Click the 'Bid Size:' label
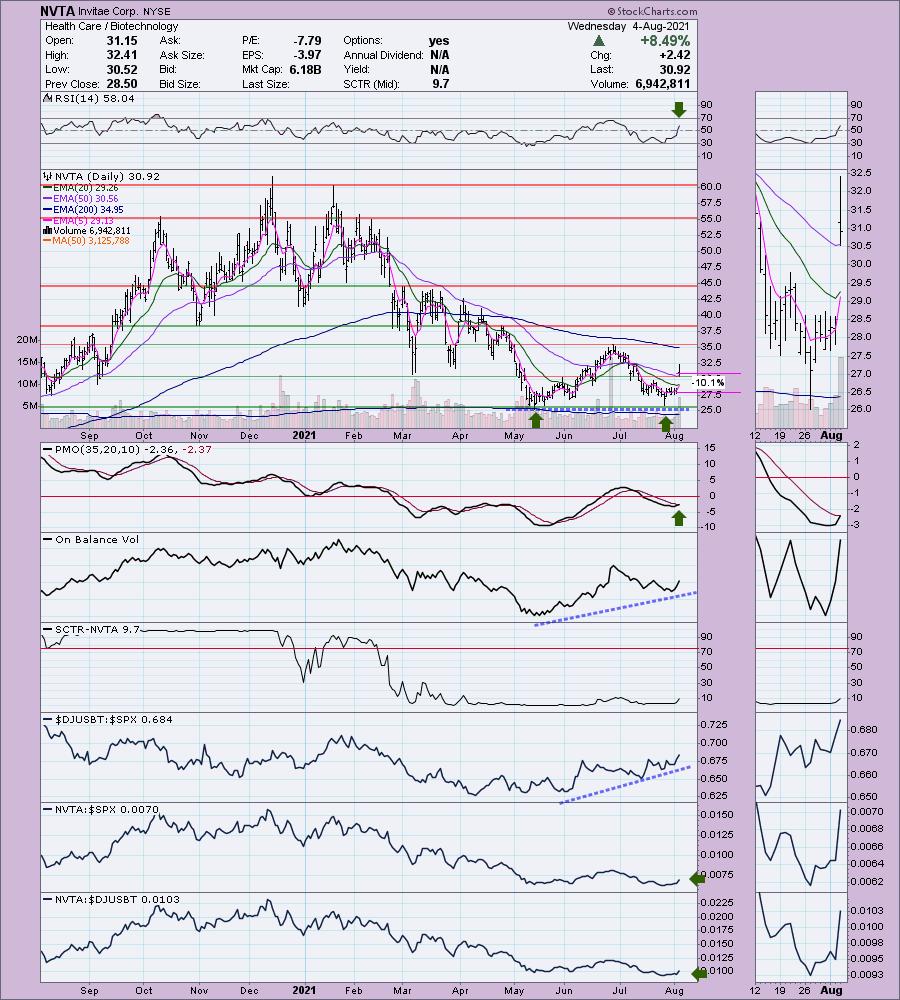 pos(180,84)
